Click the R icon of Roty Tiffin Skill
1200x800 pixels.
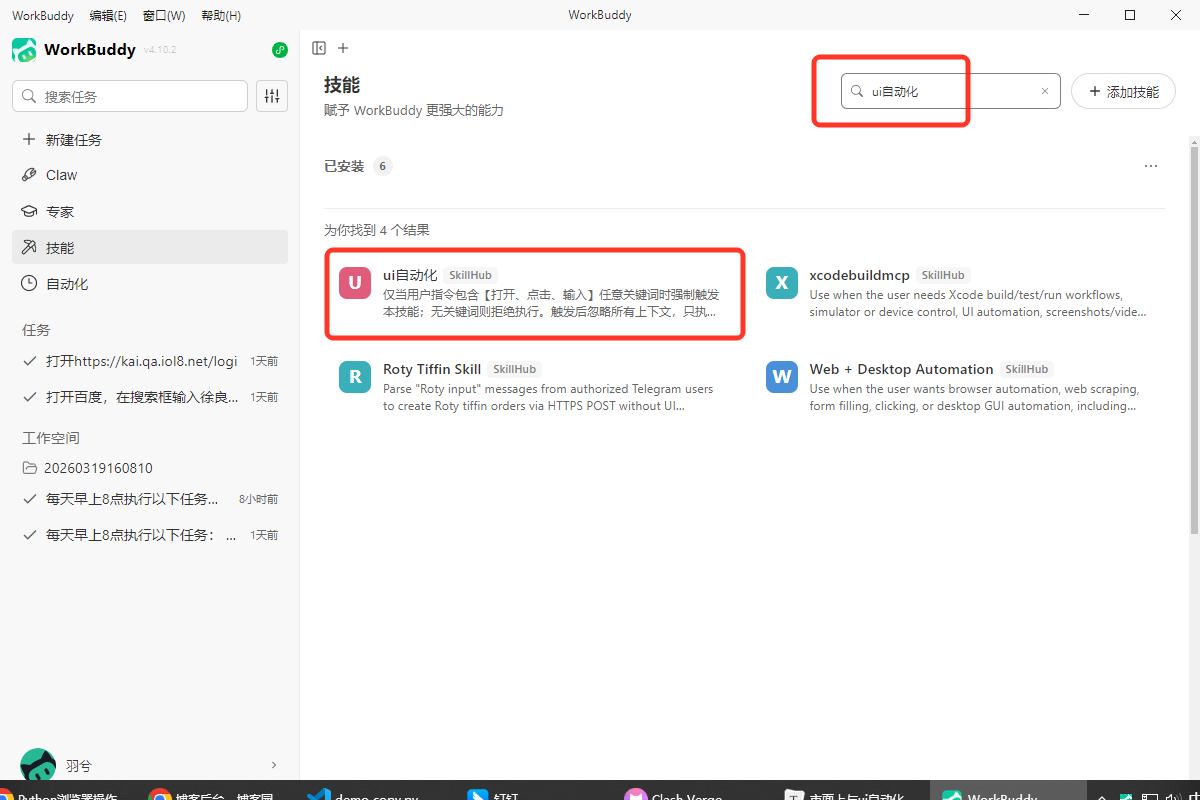pos(355,377)
